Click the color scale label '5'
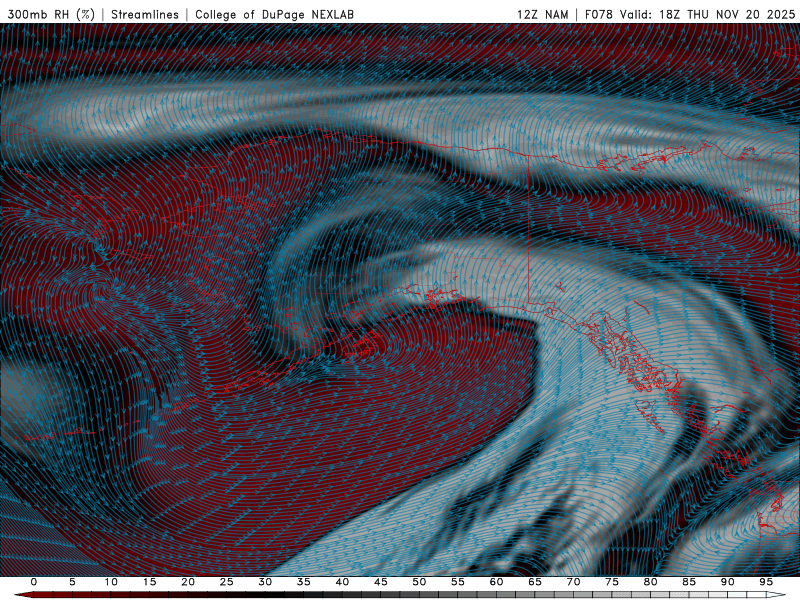The image size is (800, 600). point(72,582)
